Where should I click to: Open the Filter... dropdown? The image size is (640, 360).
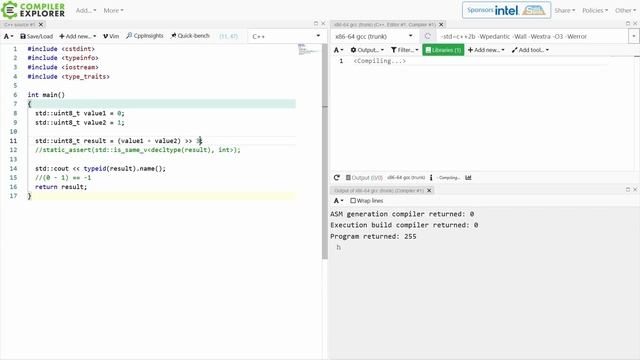pyautogui.click(x=404, y=50)
